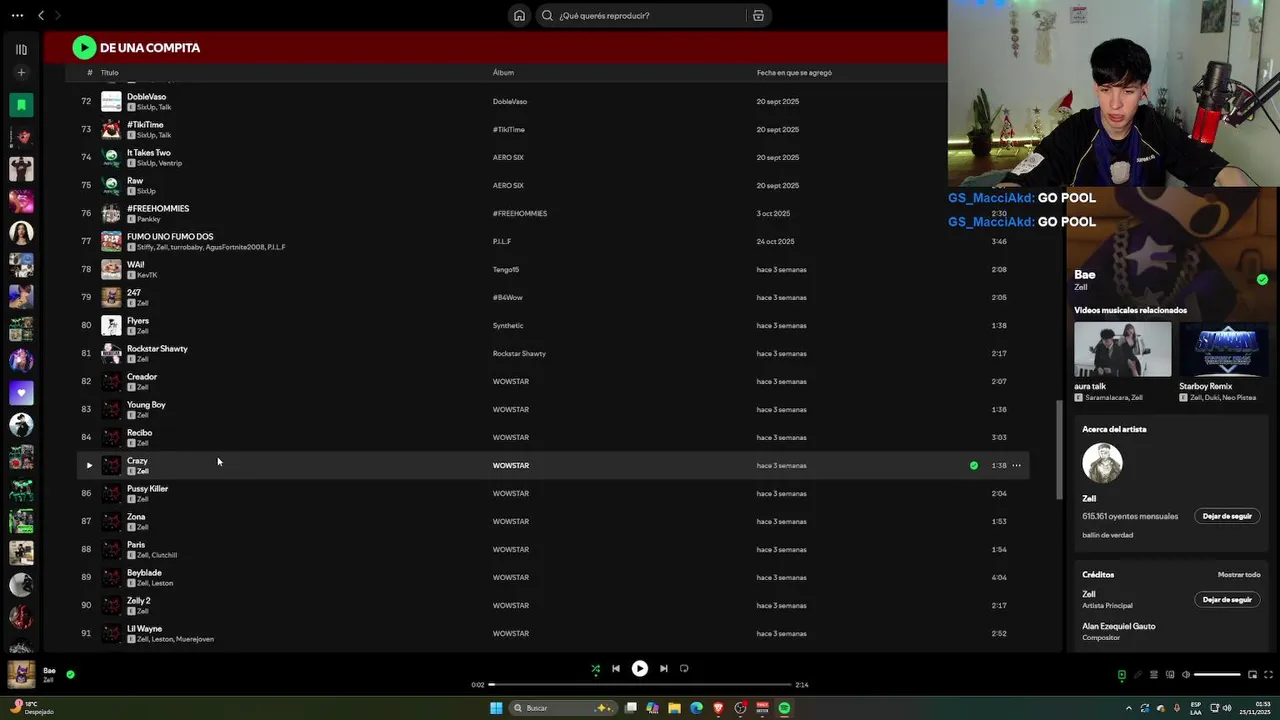
Task: Show hidden tray icons chevron
Action: coord(1129,708)
